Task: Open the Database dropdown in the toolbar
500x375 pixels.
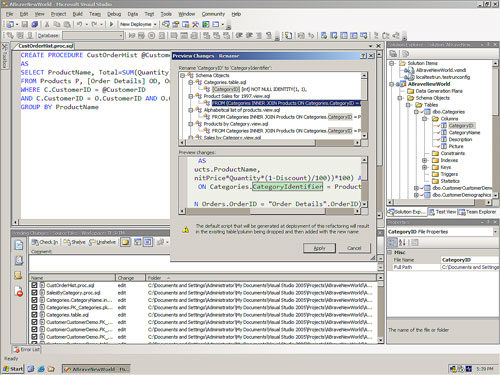Action: pyautogui.click(x=121, y=35)
